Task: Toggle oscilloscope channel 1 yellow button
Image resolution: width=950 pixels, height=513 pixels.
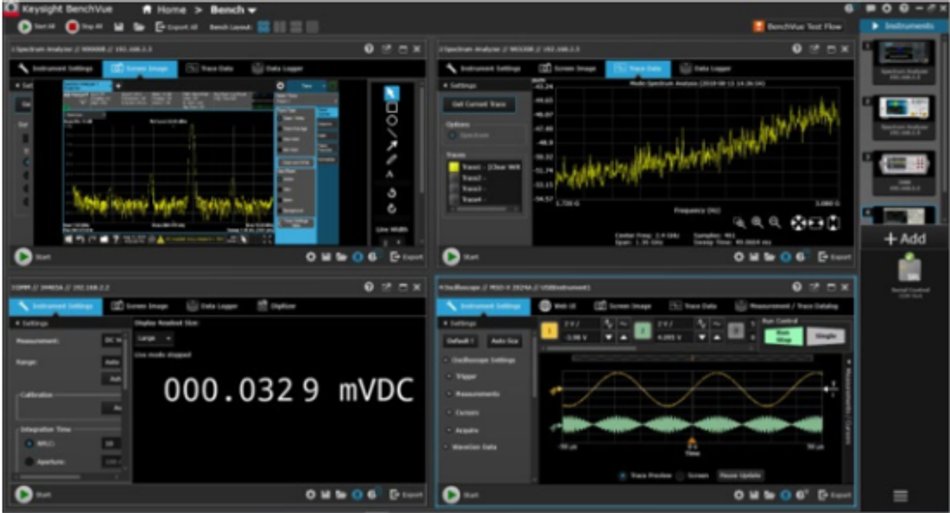Action: tap(549, 331)
